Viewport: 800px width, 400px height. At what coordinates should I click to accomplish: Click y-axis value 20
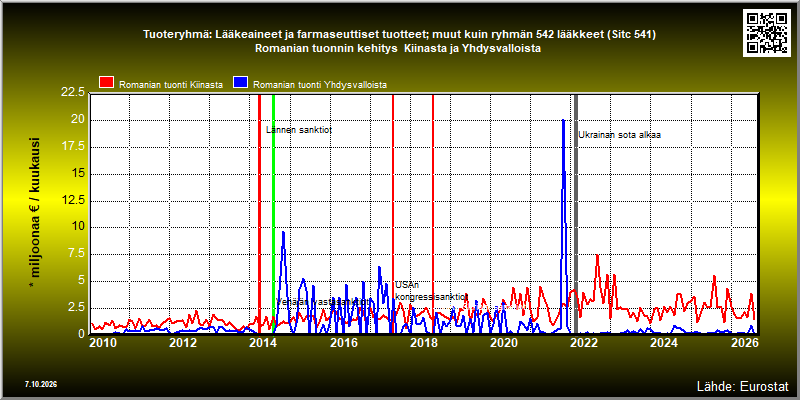click(78, 120)
